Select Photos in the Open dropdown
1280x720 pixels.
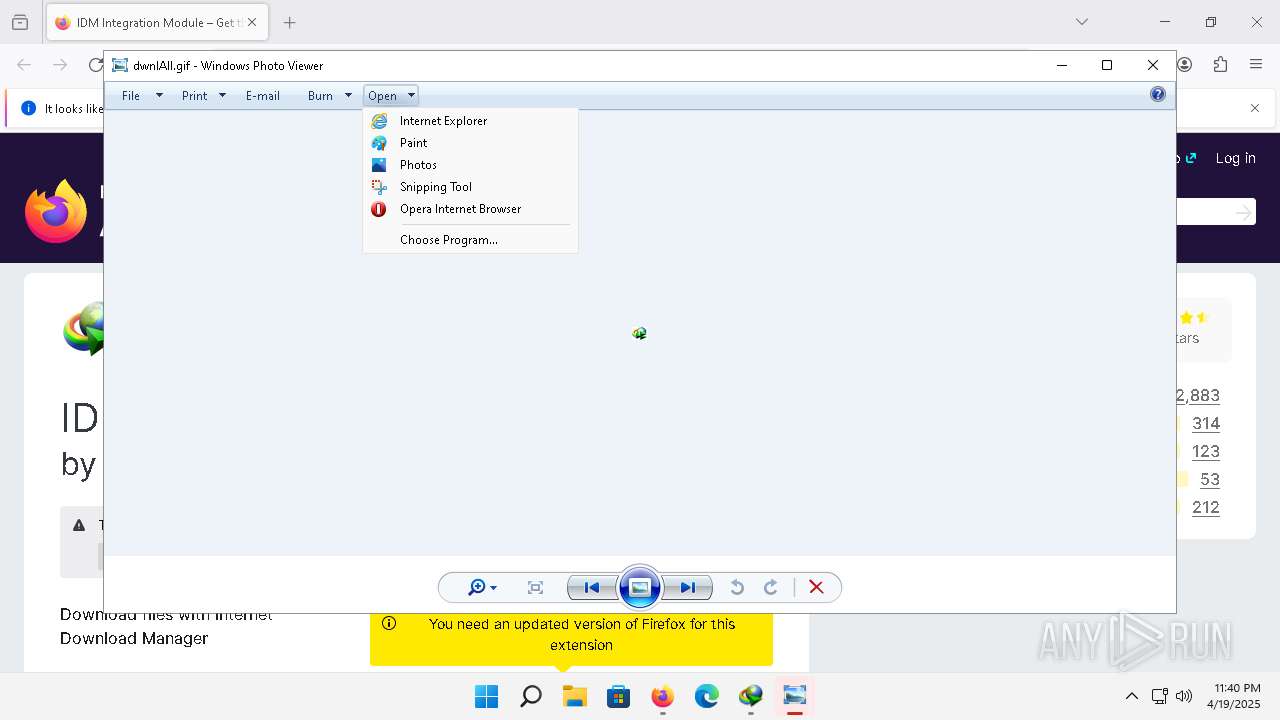[470, 165]
